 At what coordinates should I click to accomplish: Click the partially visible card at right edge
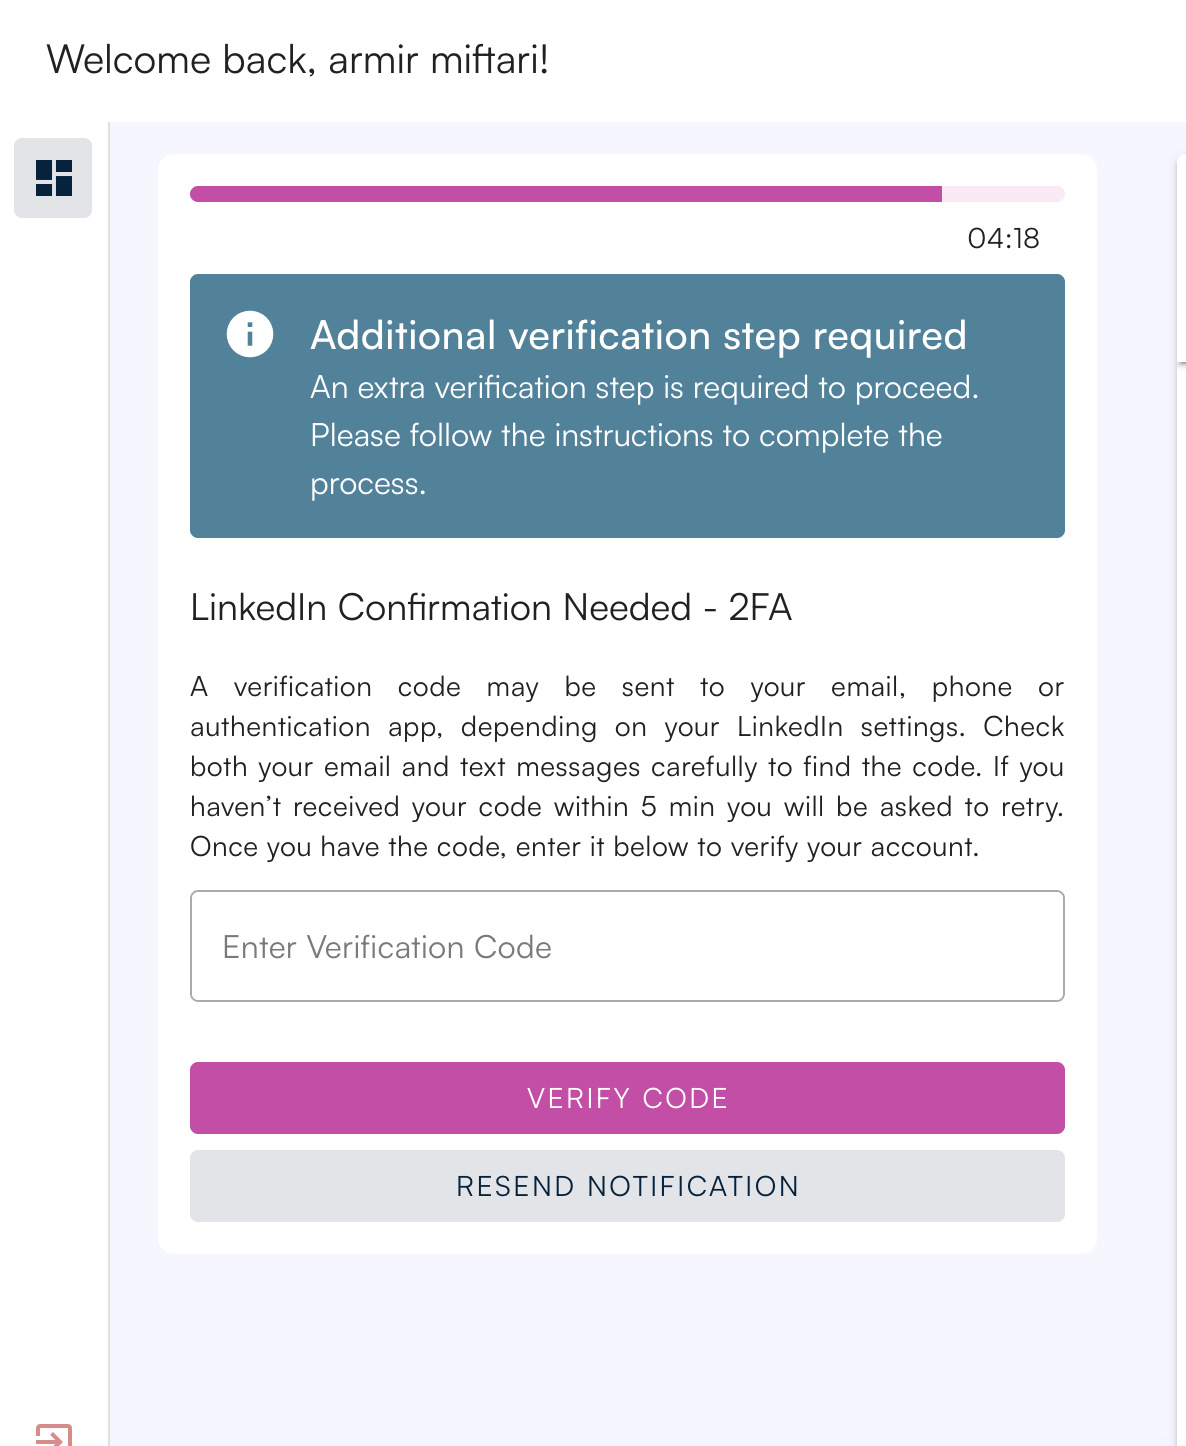1181,260
